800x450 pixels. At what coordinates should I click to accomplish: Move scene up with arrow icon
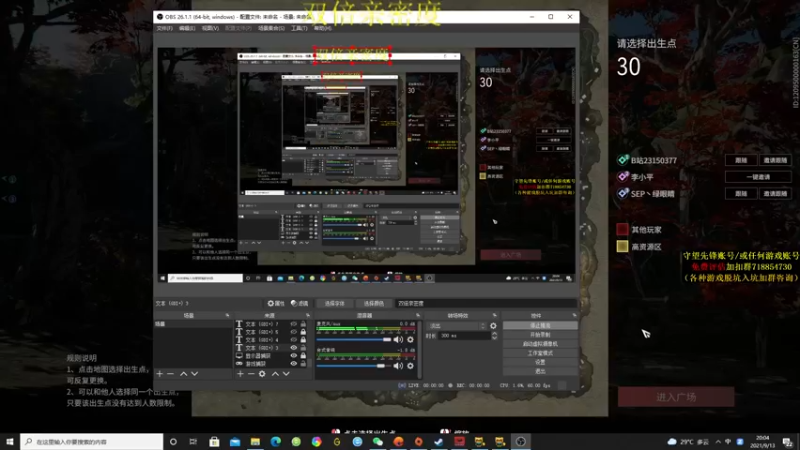coord(183,374)
